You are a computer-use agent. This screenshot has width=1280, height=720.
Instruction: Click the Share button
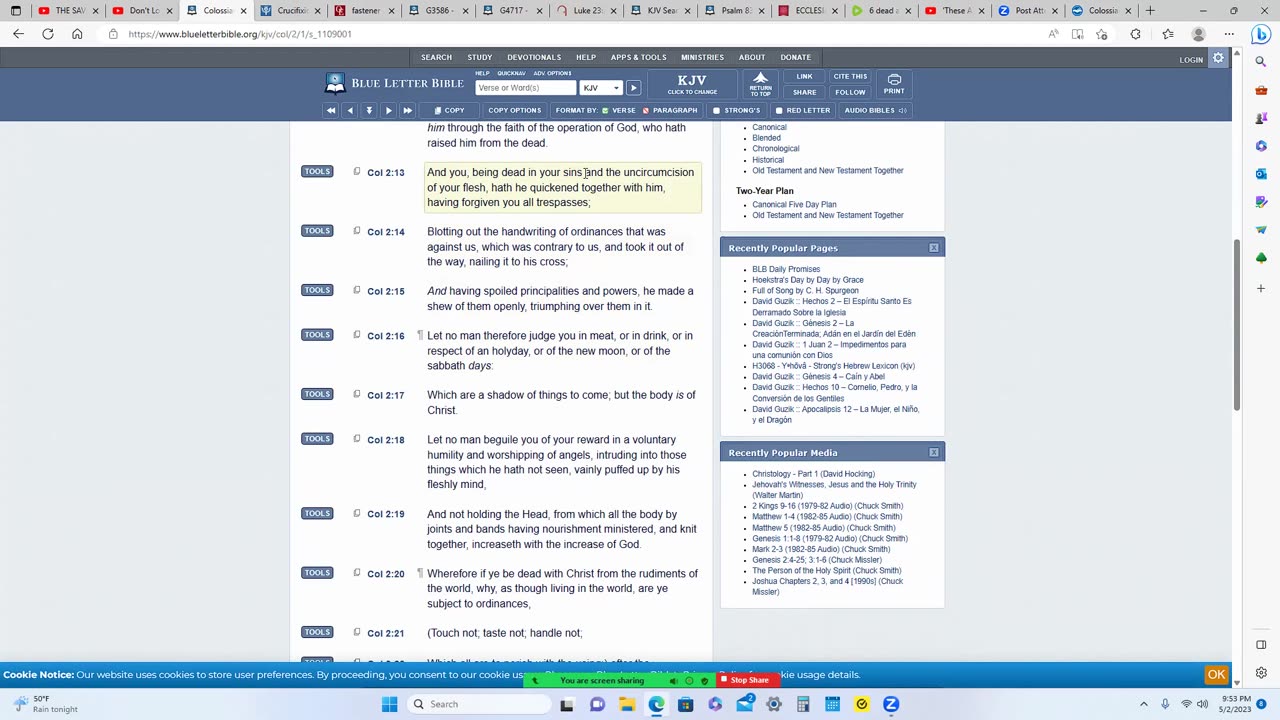point(805,92)
